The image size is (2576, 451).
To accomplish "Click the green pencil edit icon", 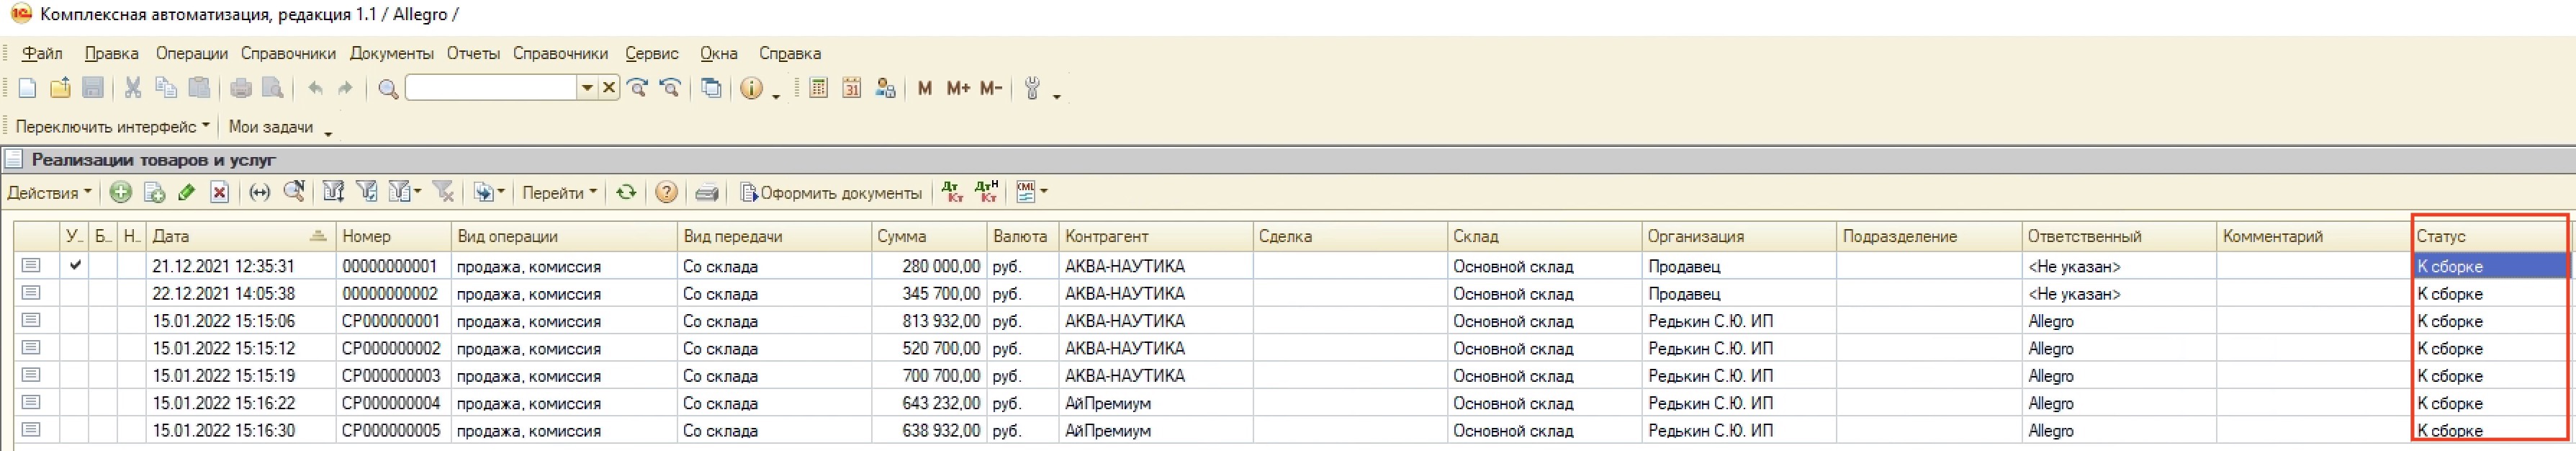I will [x=187, y=193].
